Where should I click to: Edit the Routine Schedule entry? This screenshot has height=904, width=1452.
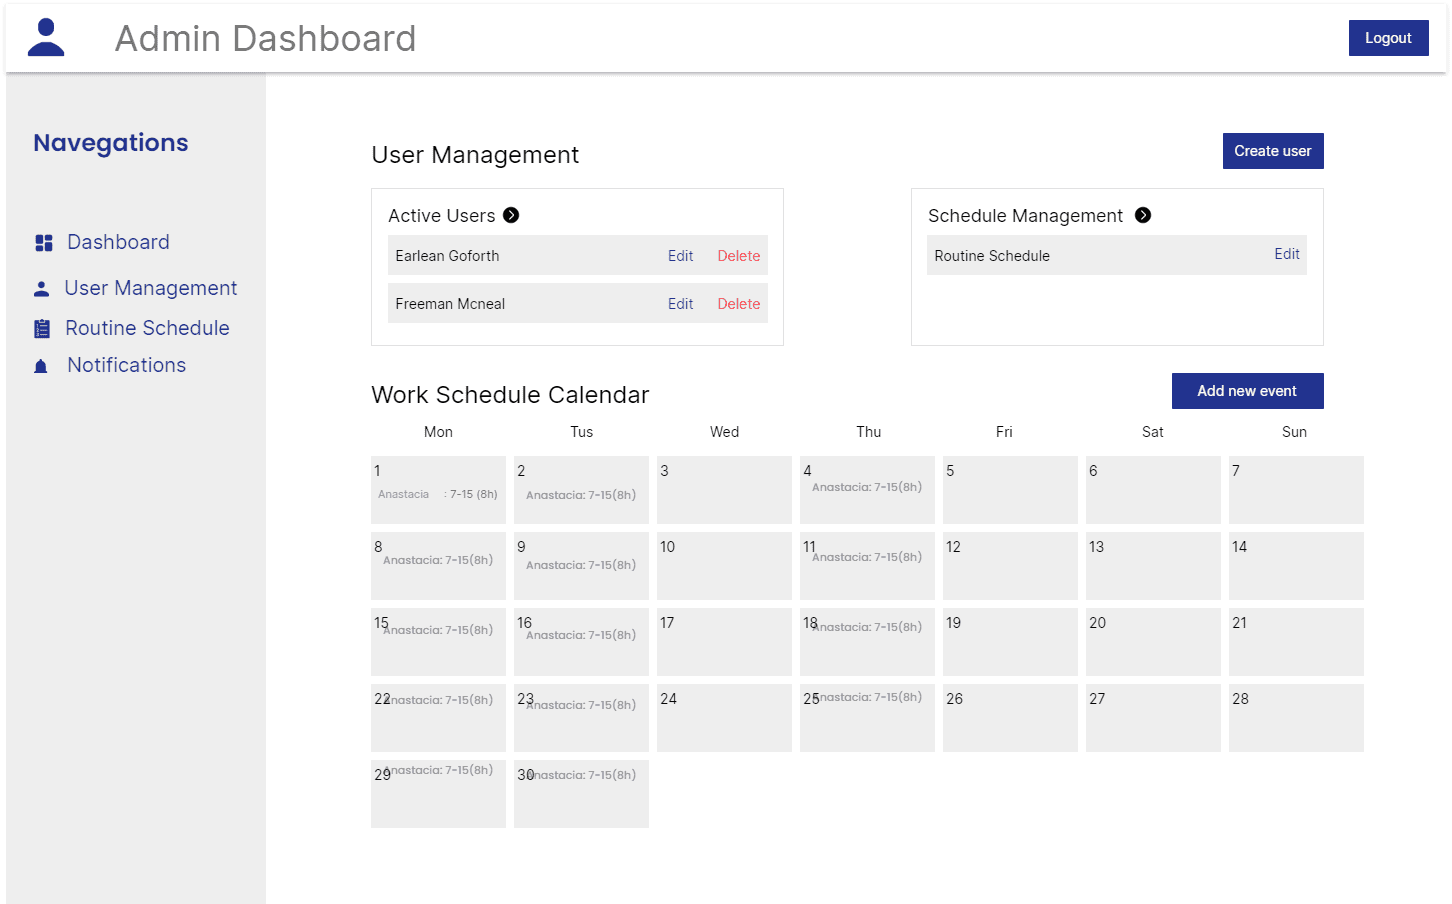coord(1287,254)
